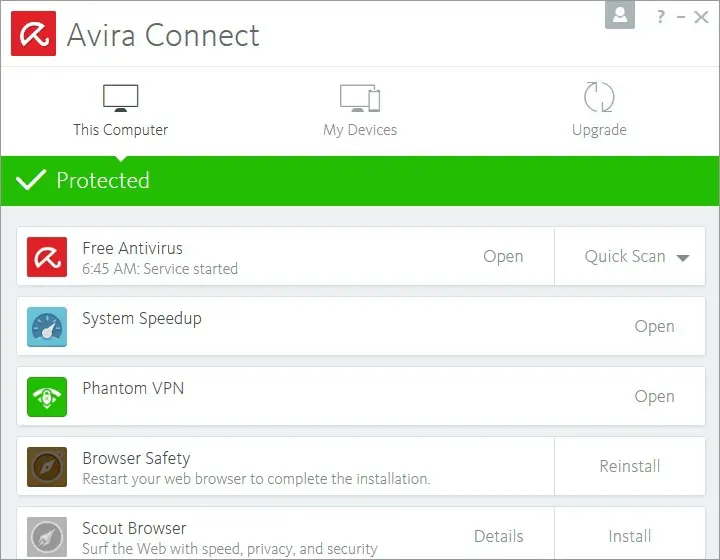This screenshot has width=720, height=560.
Task: Click the System Speedup gauge icon
Action: click(47, 327)
